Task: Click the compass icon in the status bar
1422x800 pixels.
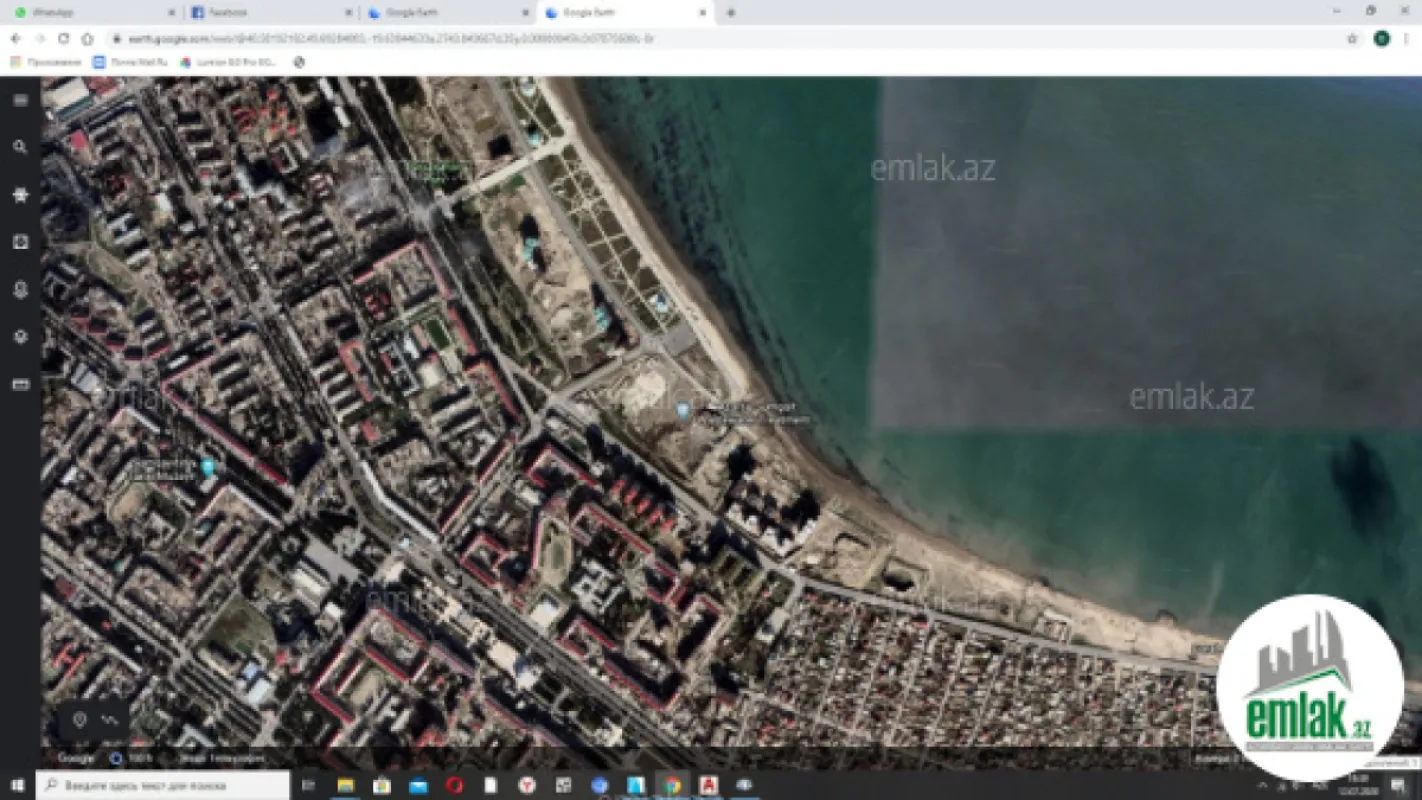Action: 116,758
